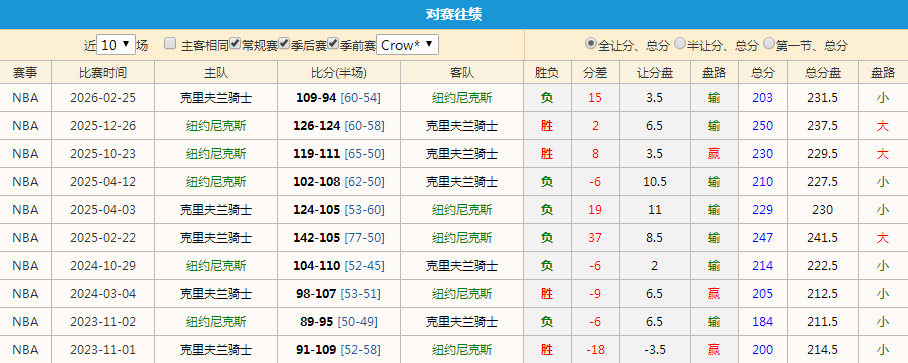Click the [77-50] half-time score
Image resolution: width=908 pixels, height=363 pixels.
pyautogui.click(x=365, y=238)
